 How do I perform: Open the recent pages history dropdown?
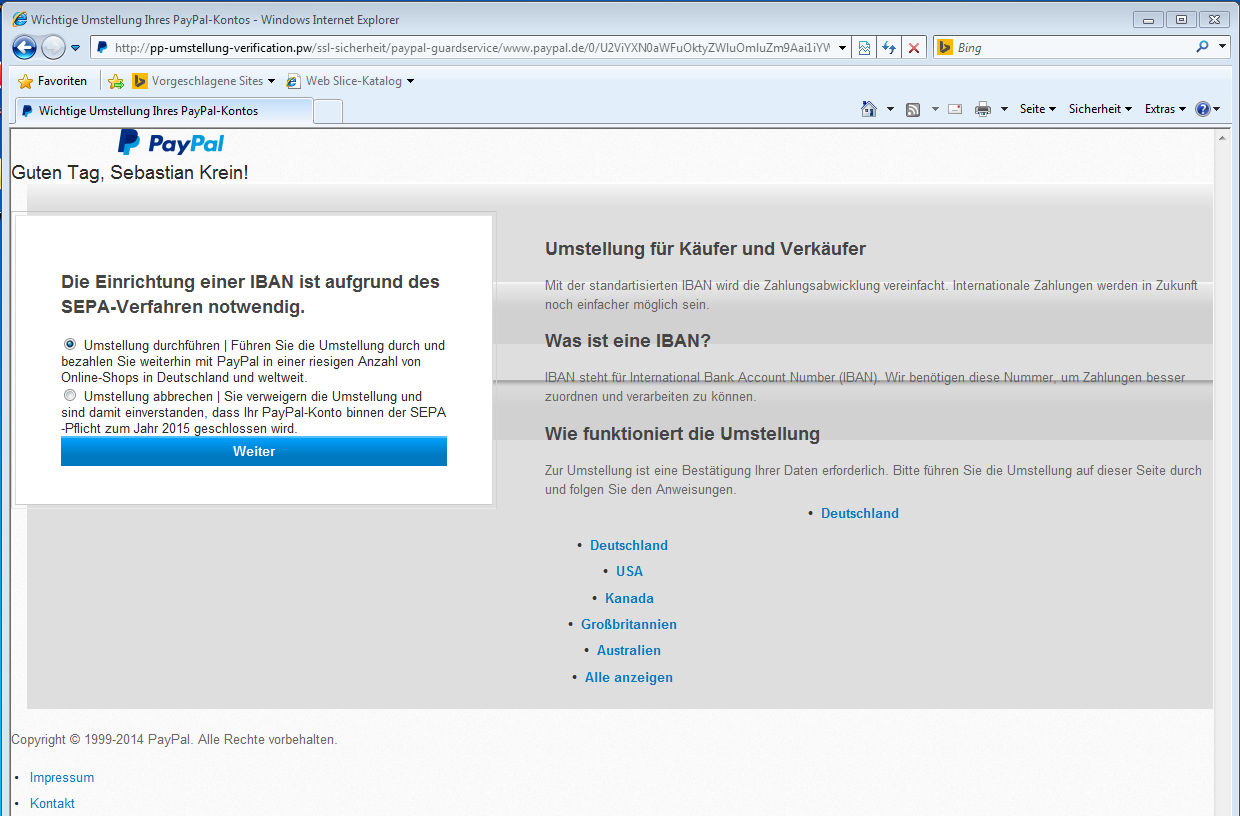75,48
